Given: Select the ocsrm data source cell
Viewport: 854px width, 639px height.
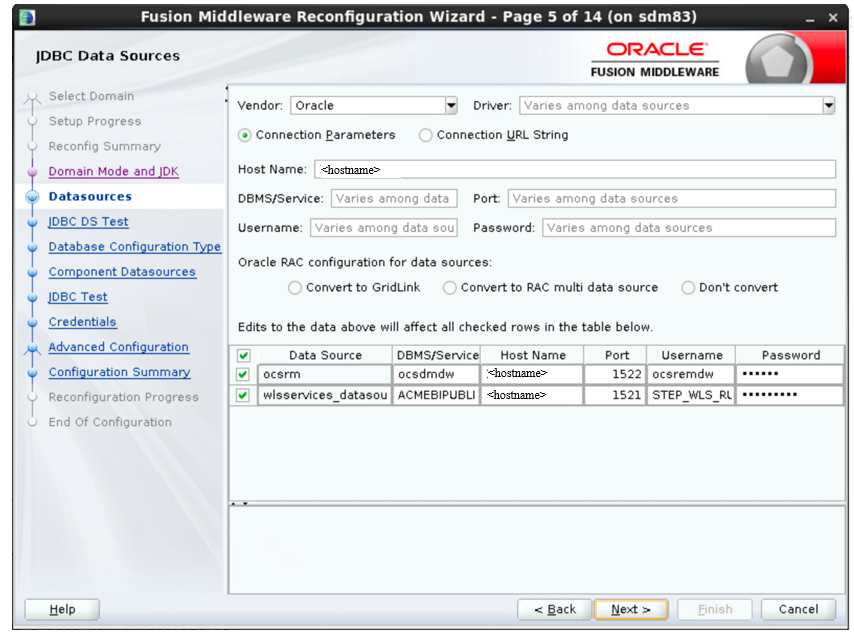Looking at the screenshot, I should coord(325,374).
